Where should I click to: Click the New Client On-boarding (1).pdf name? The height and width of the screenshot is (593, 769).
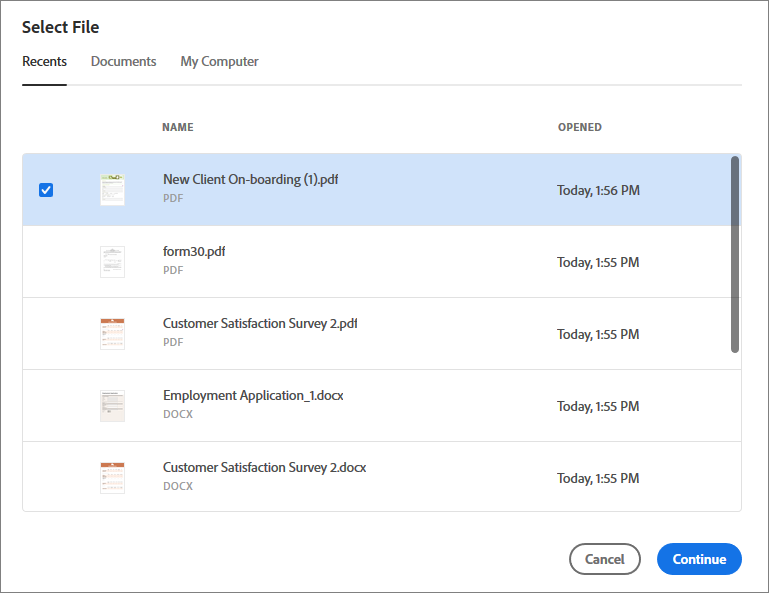(x=250, y=180)
